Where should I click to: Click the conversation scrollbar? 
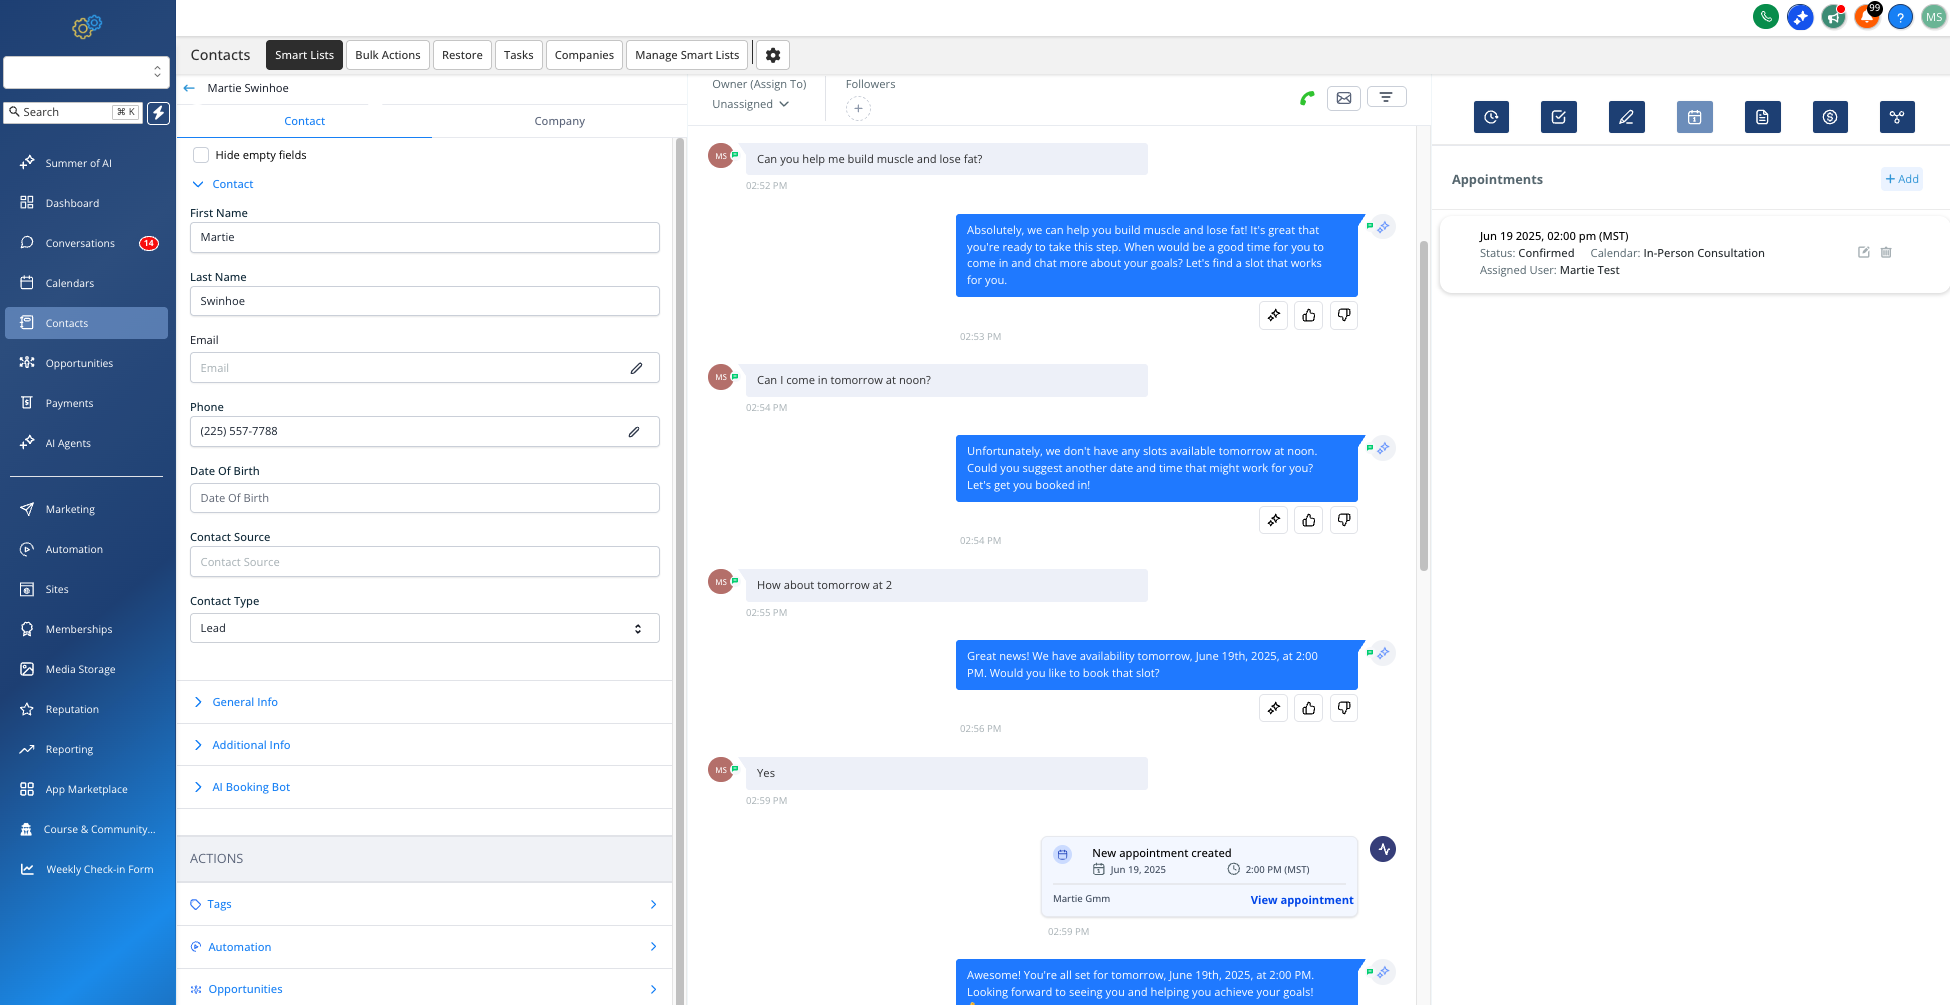pos(1424,405)
